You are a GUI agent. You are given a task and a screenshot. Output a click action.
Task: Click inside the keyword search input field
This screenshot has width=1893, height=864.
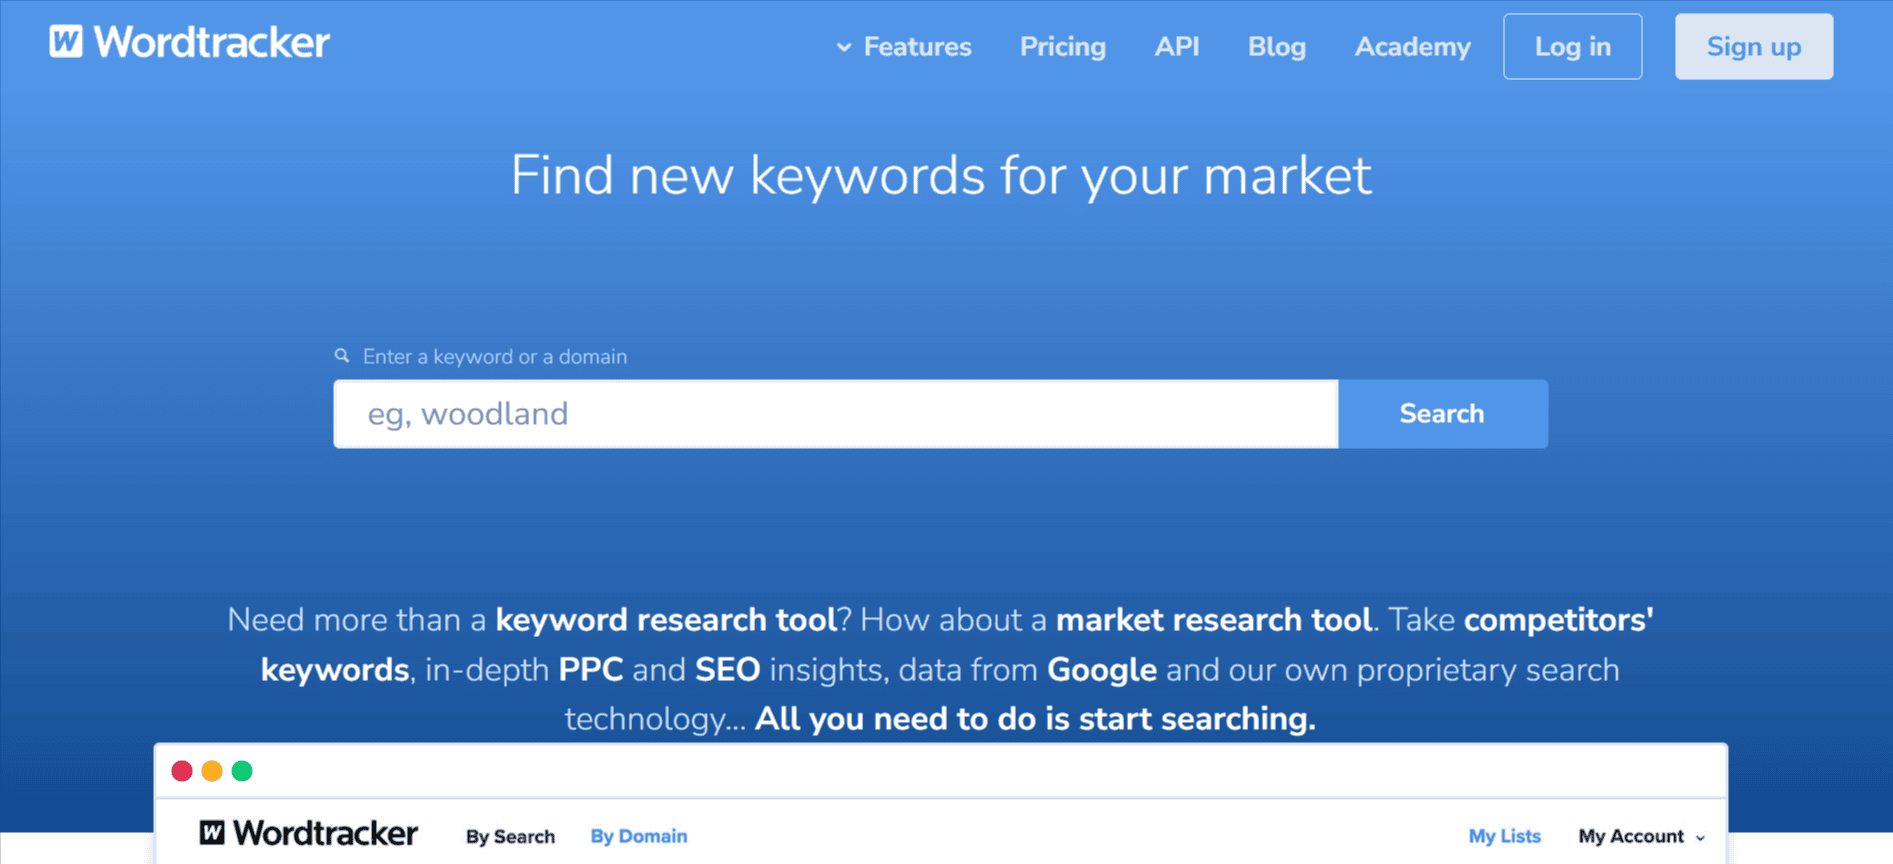coord(835,413)
